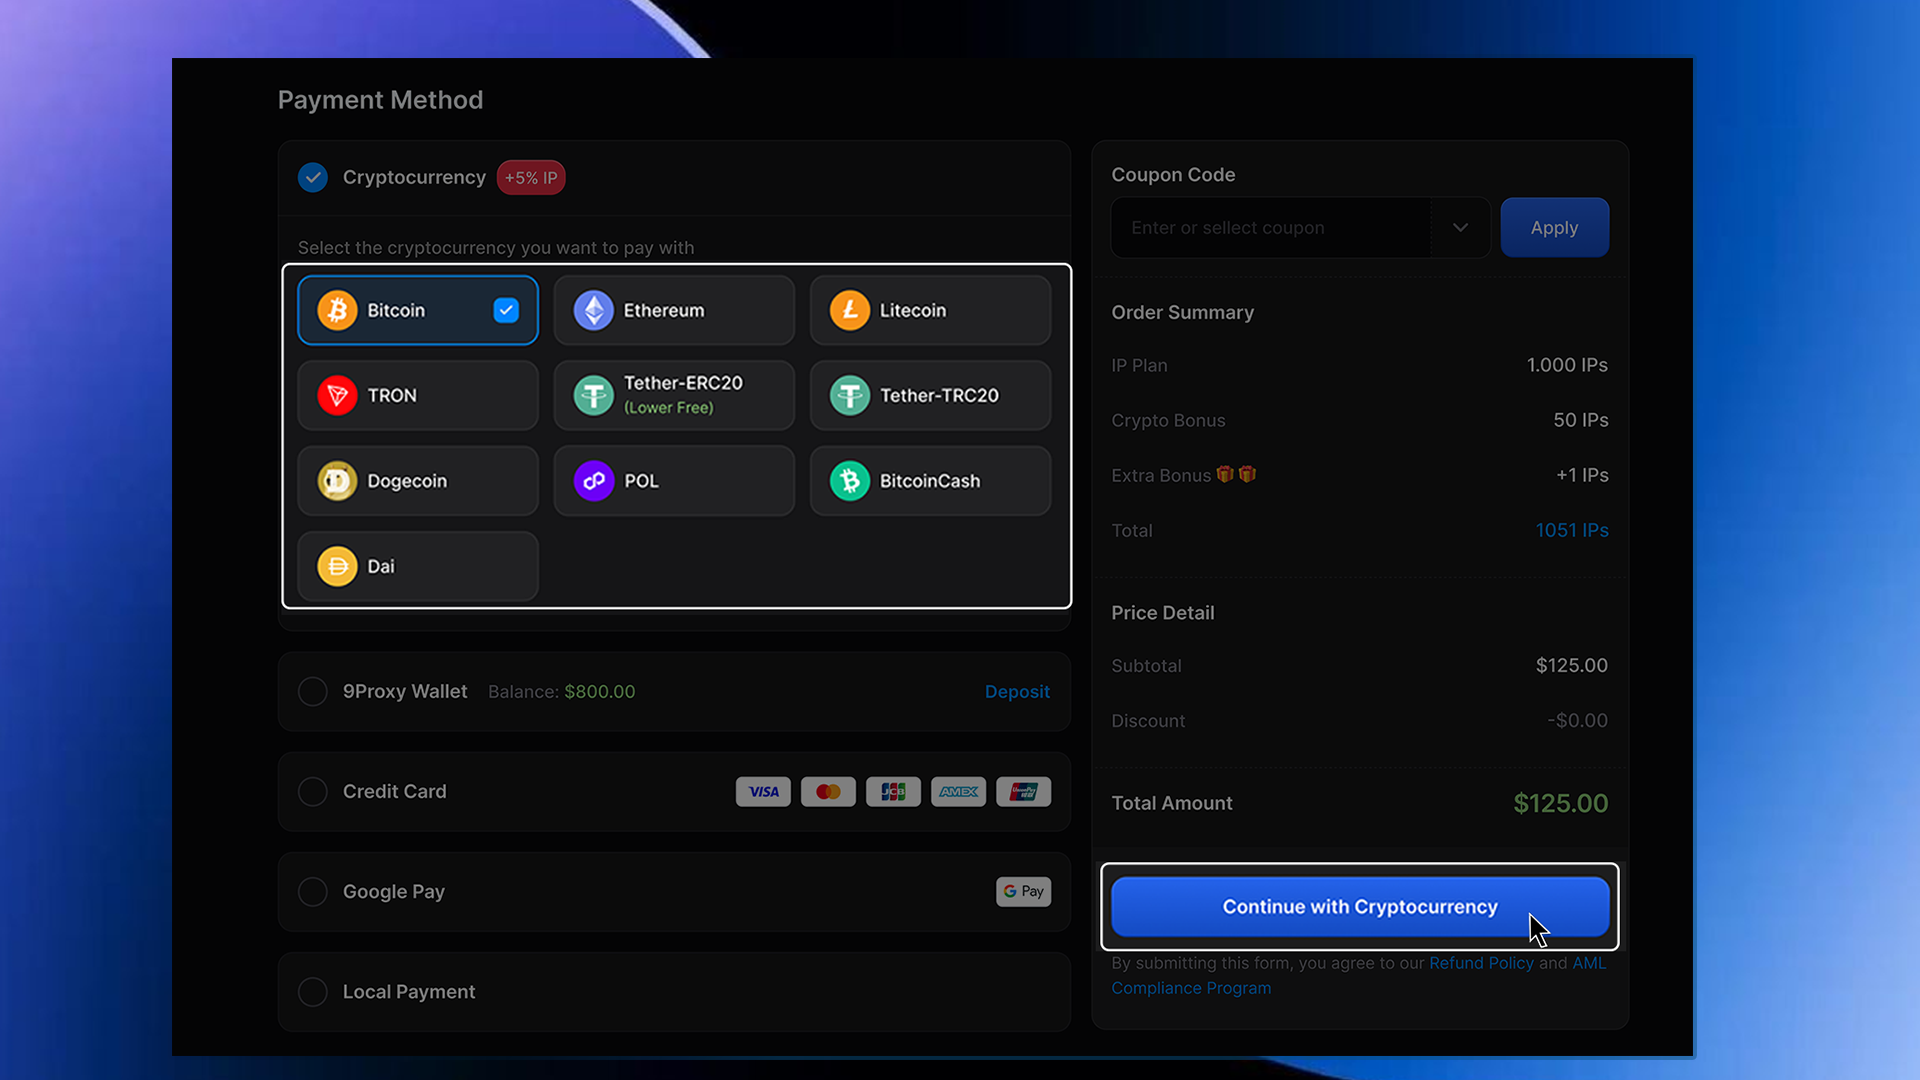The height and width of the screenshot is (1080, 1920).
Task: Select the 9Proxy Wallet radio button
Action: coord(313,692)
